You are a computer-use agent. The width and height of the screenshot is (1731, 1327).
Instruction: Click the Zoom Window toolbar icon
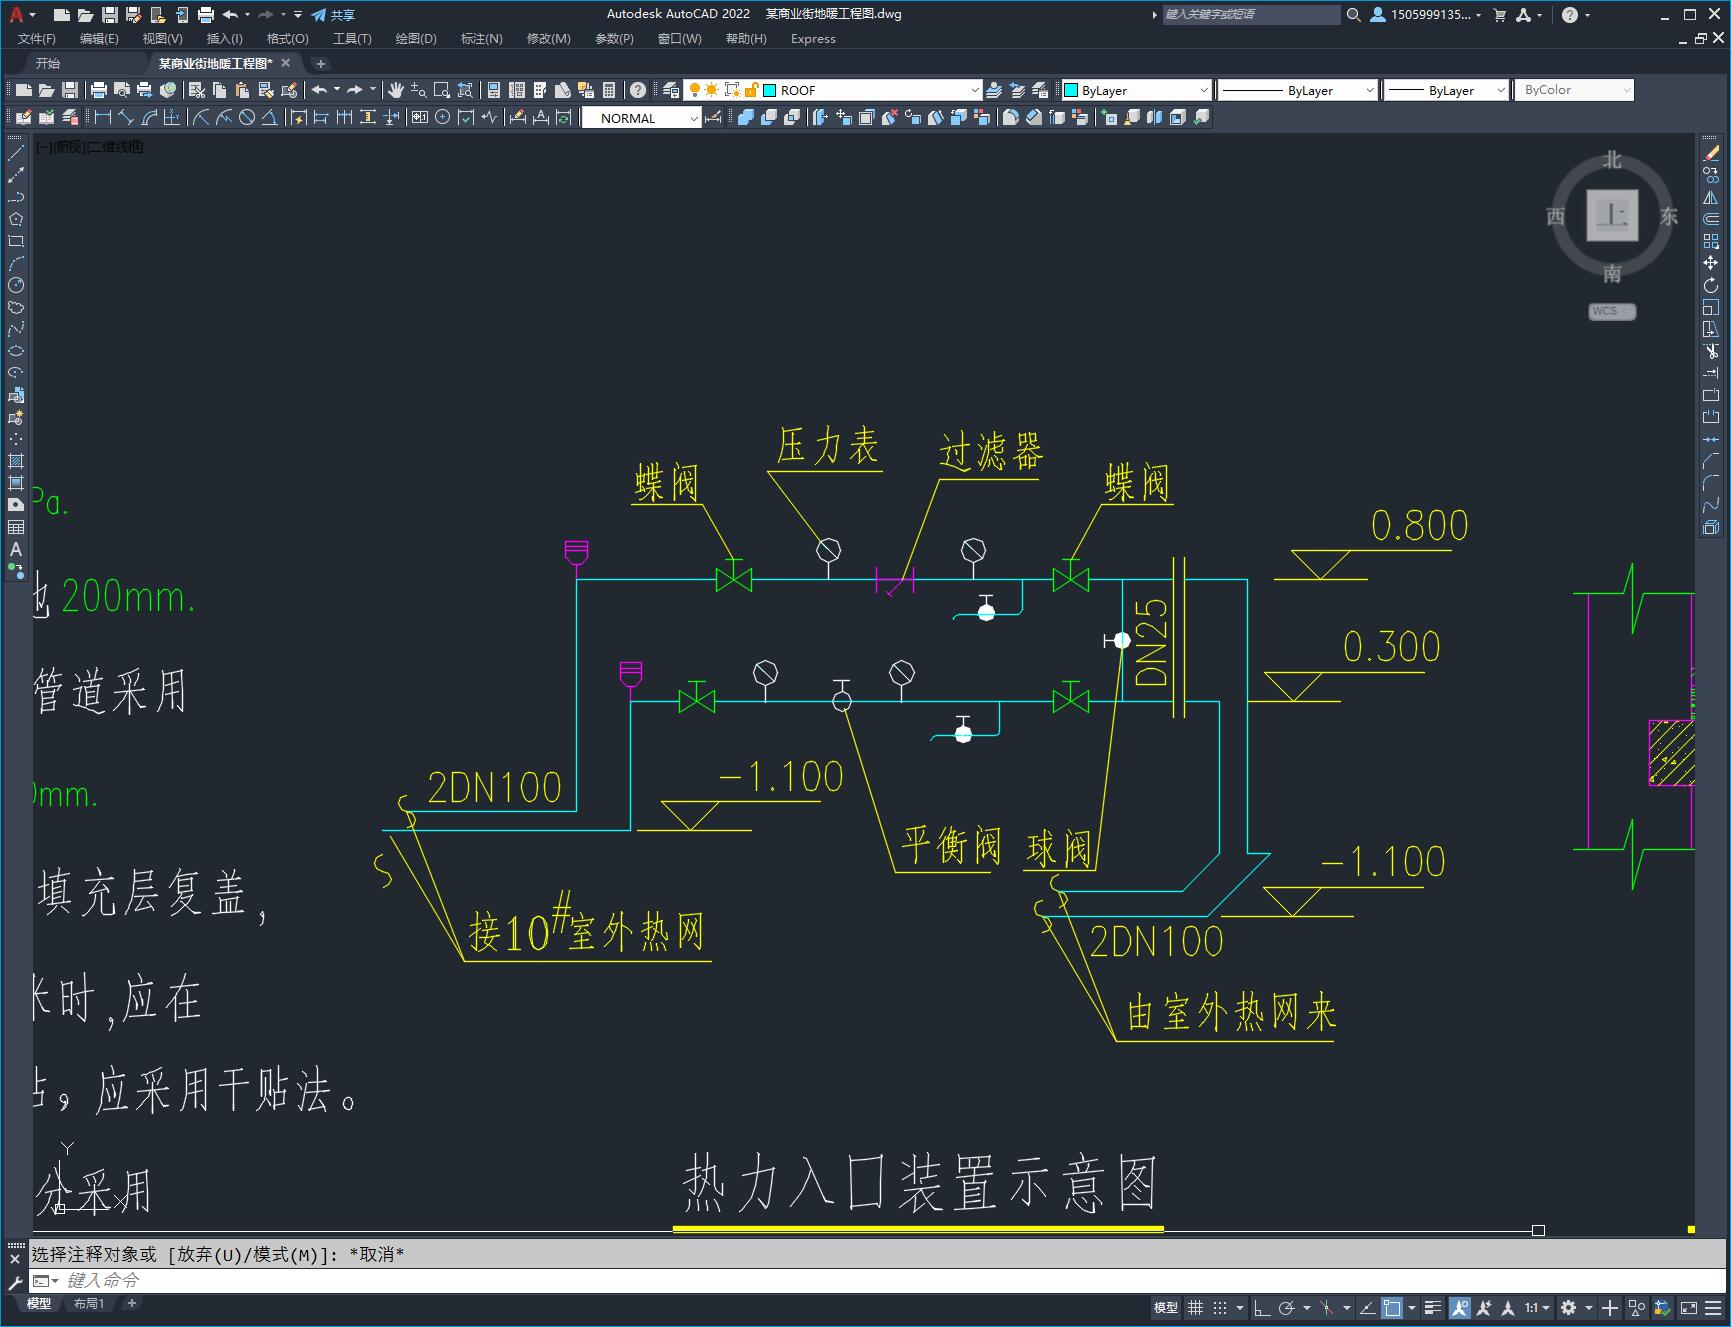tap(442, 90)
